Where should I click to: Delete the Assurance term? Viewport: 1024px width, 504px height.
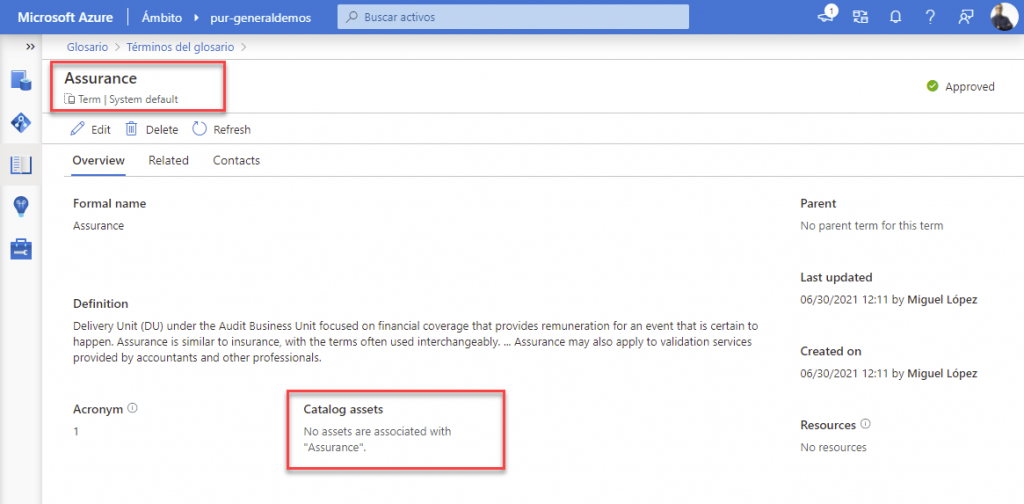[x=151, y=129]
